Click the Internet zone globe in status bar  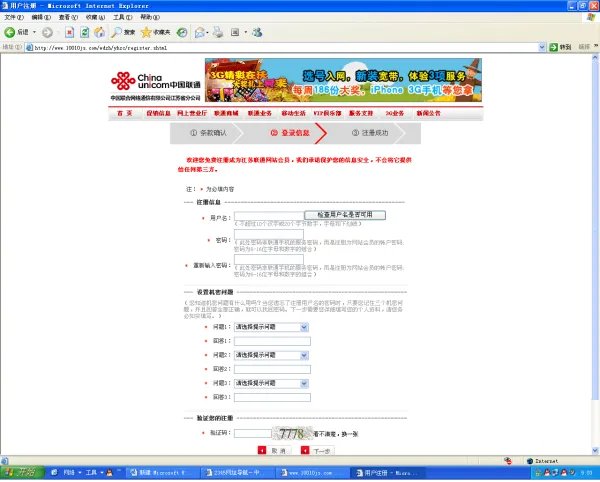(530, 461)
